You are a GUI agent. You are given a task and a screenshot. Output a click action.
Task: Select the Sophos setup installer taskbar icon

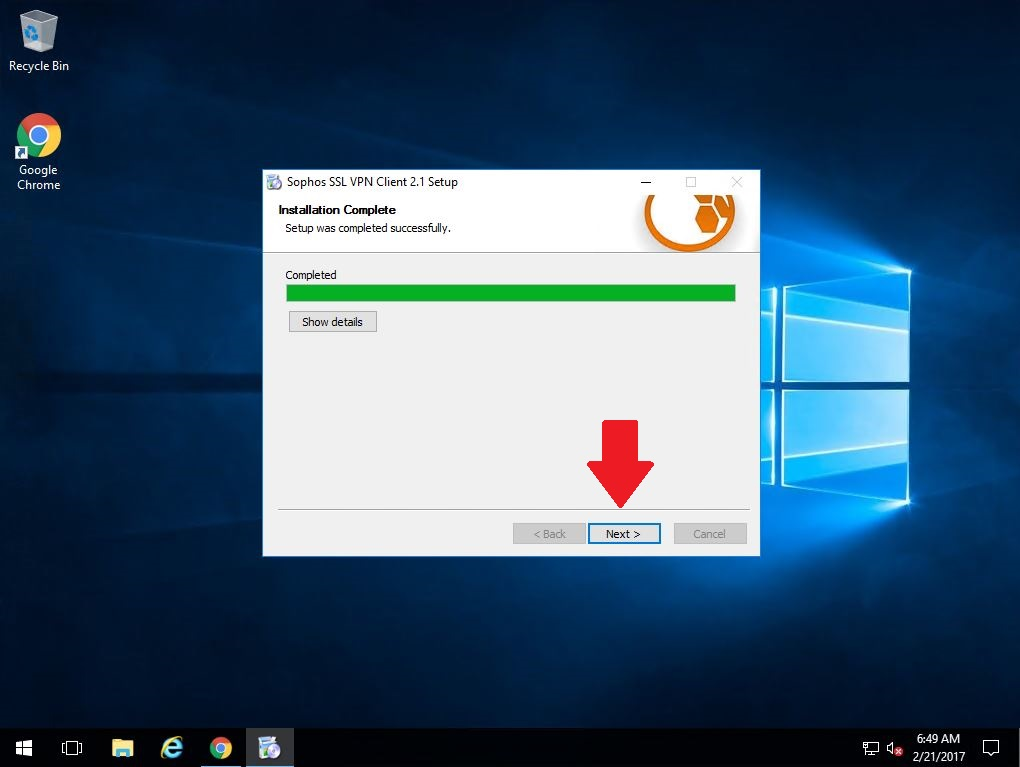pos(269,747)
